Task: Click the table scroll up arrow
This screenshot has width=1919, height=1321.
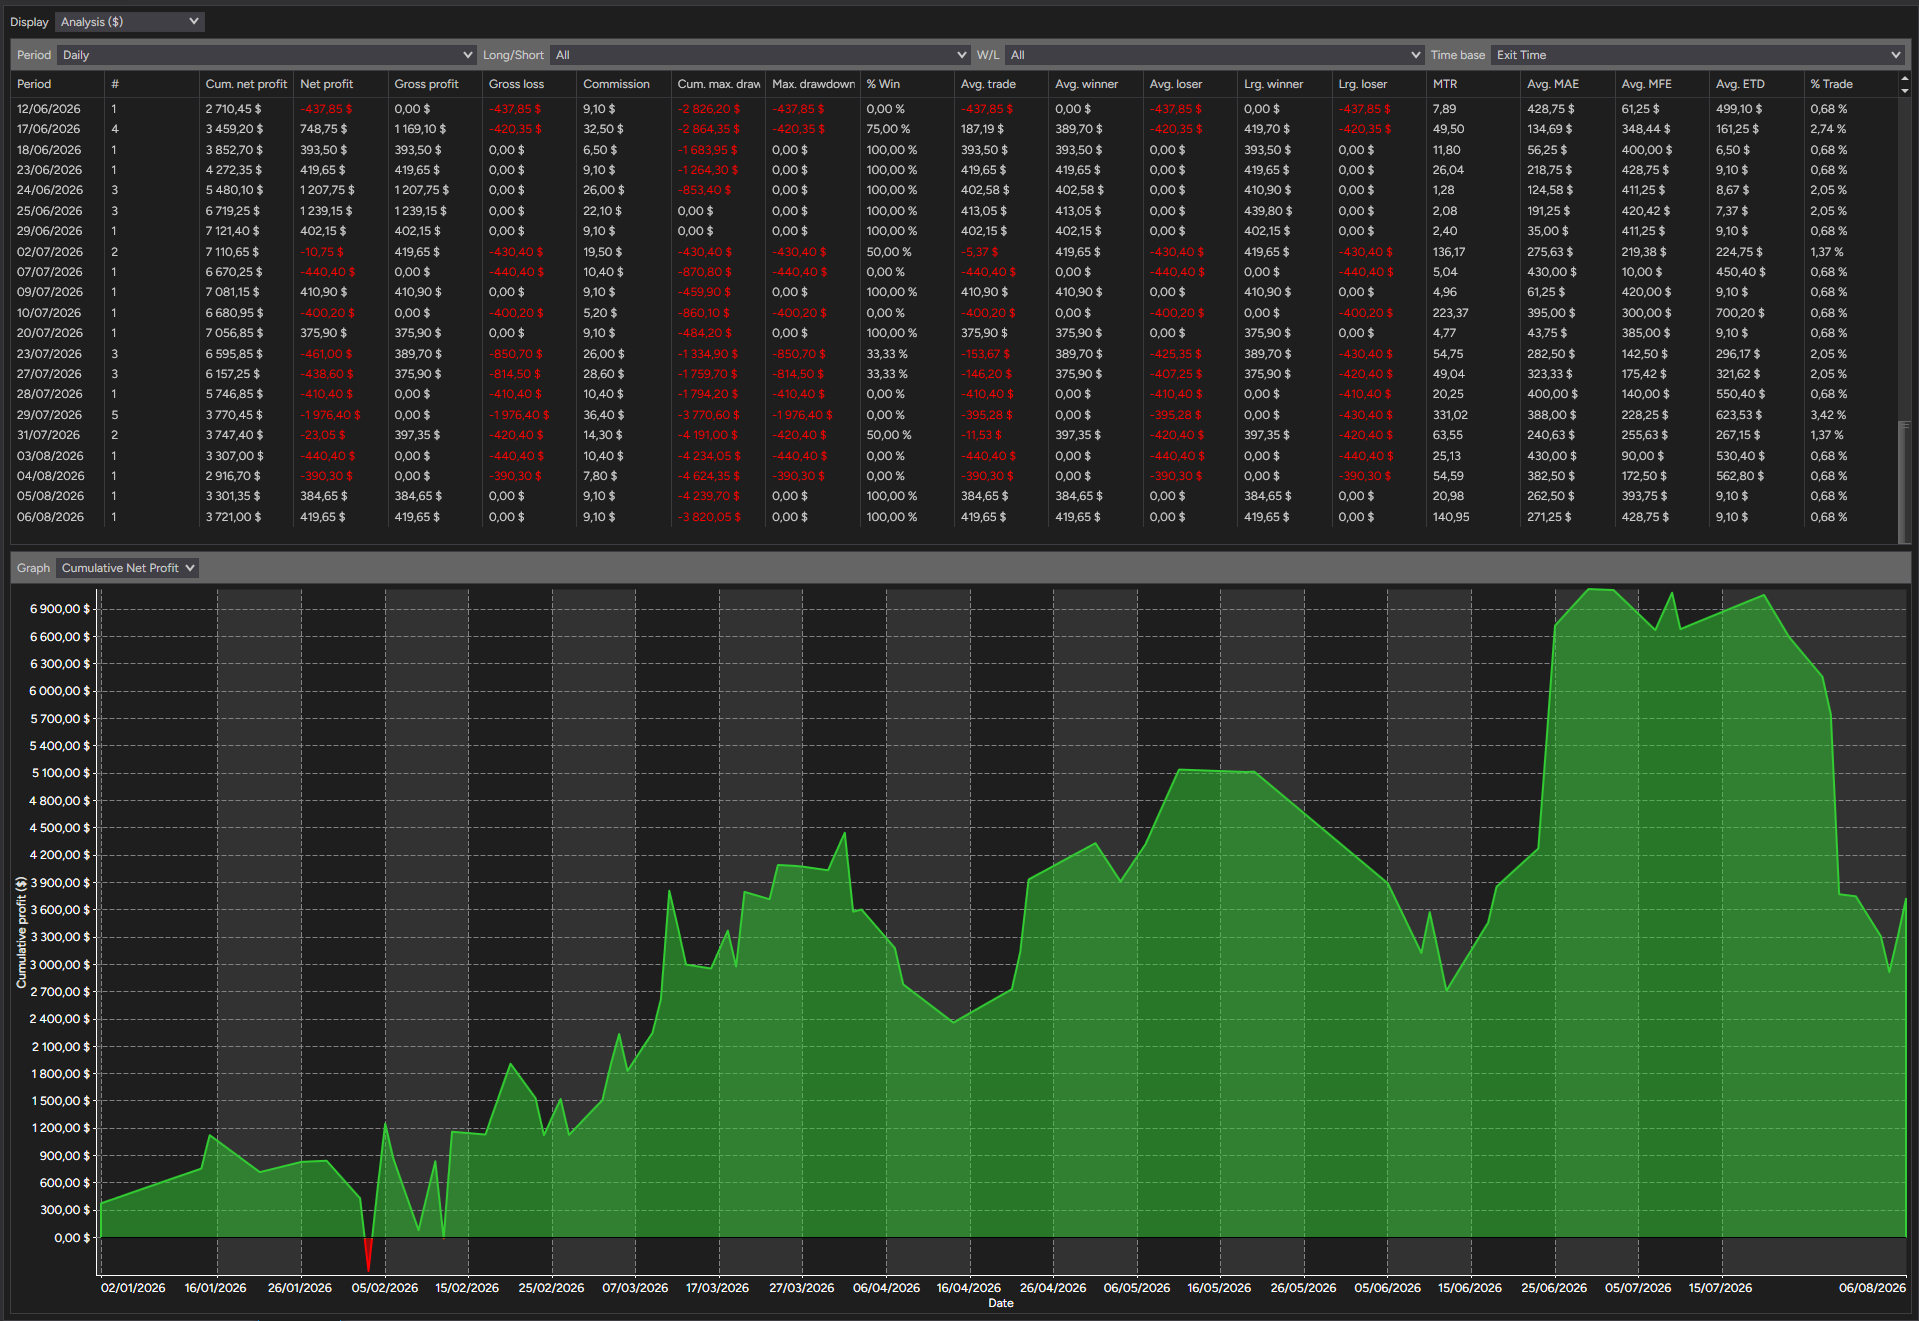Action: point(1905,78)
